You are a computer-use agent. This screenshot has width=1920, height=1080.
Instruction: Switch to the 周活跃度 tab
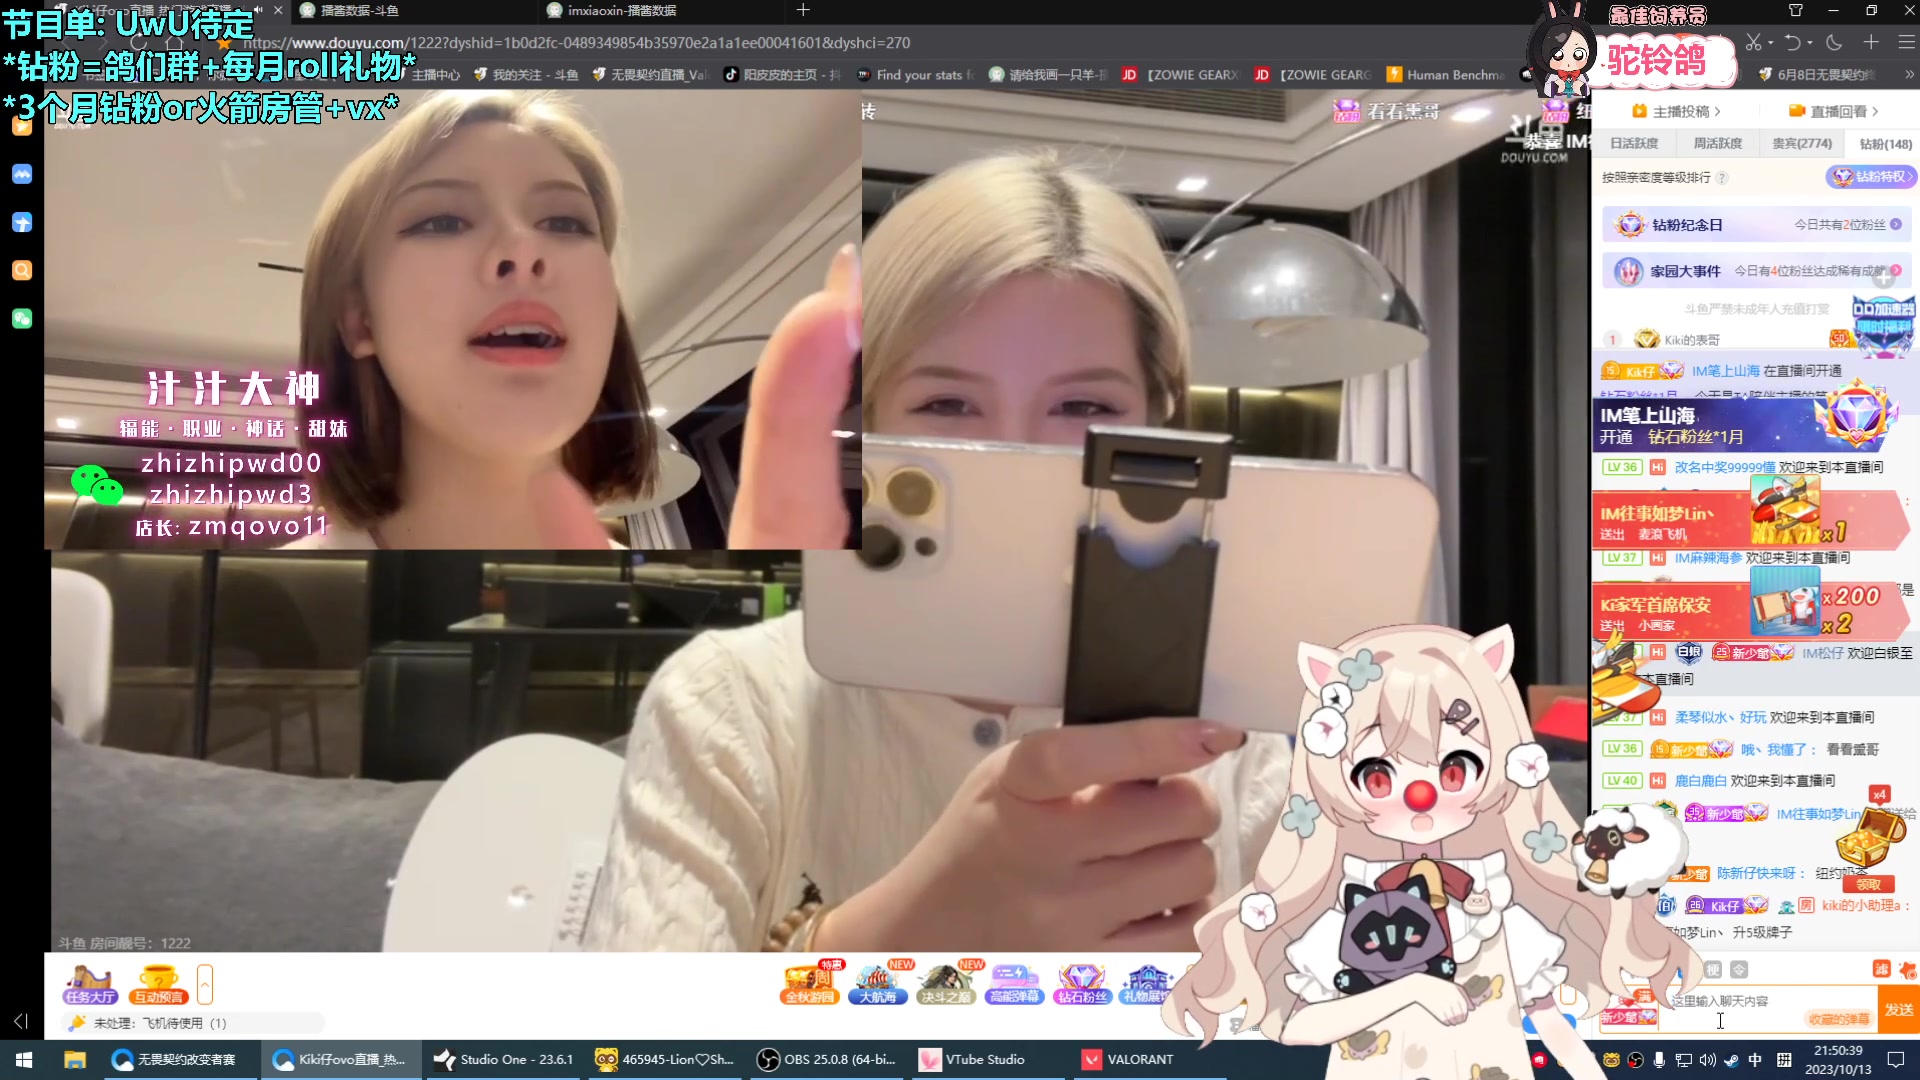[1717, 144]
